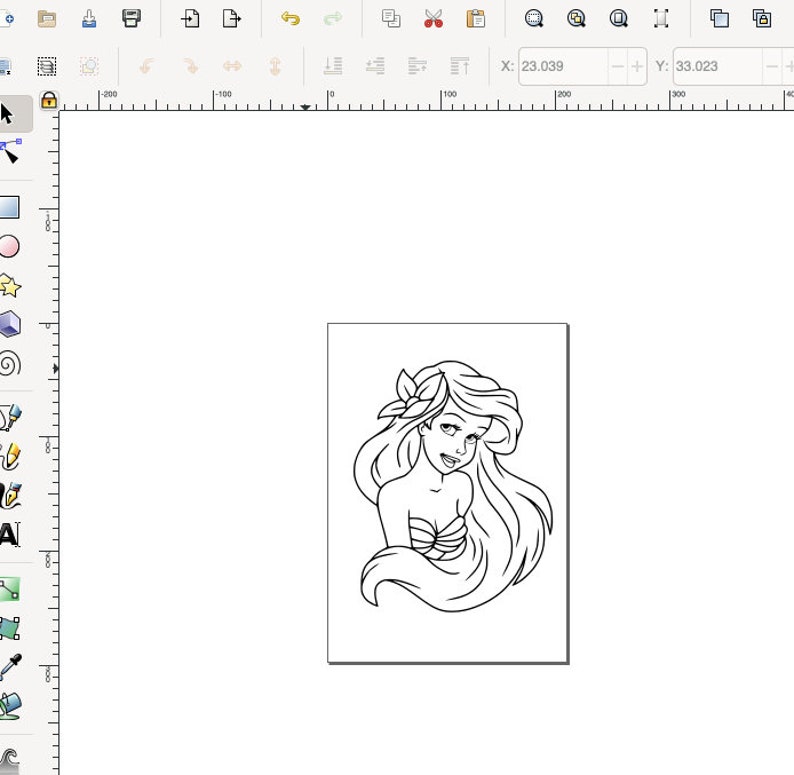
Task: Raise selection one step icon
Action: pyautogui.click(x=417, y=66)
